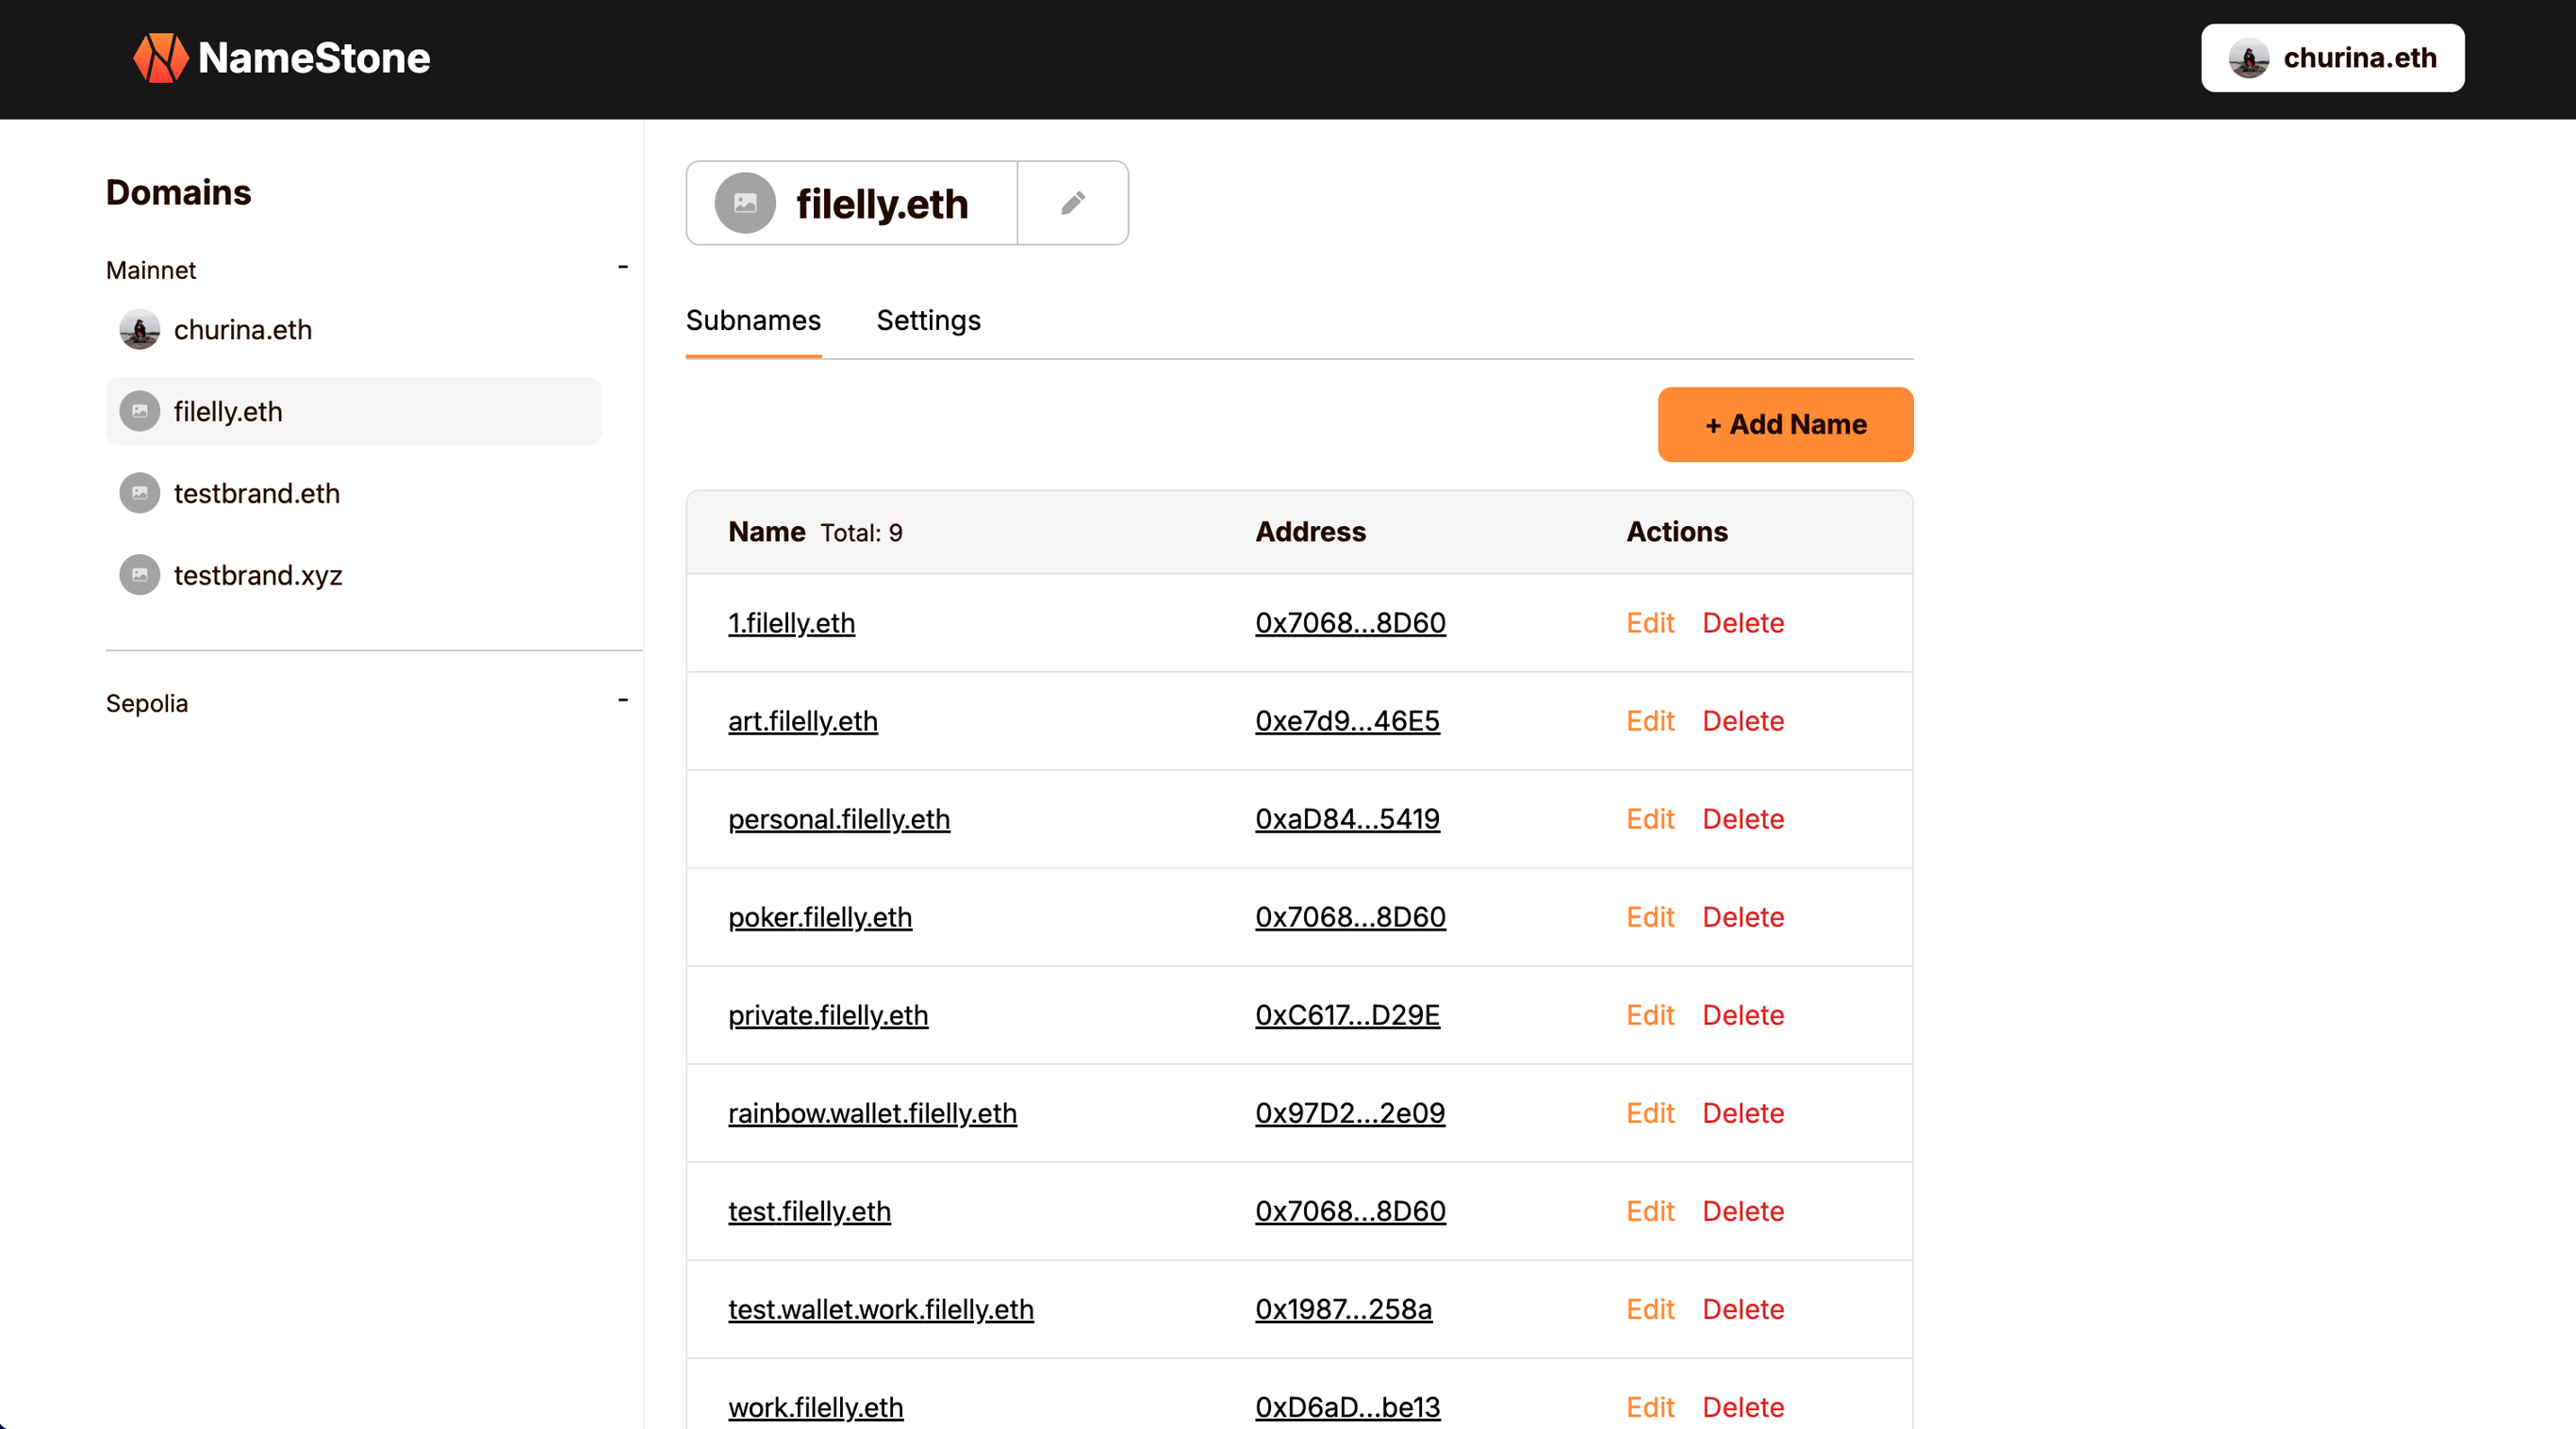Select testbrand.eth domain in sidebar

tap(353, 494)
